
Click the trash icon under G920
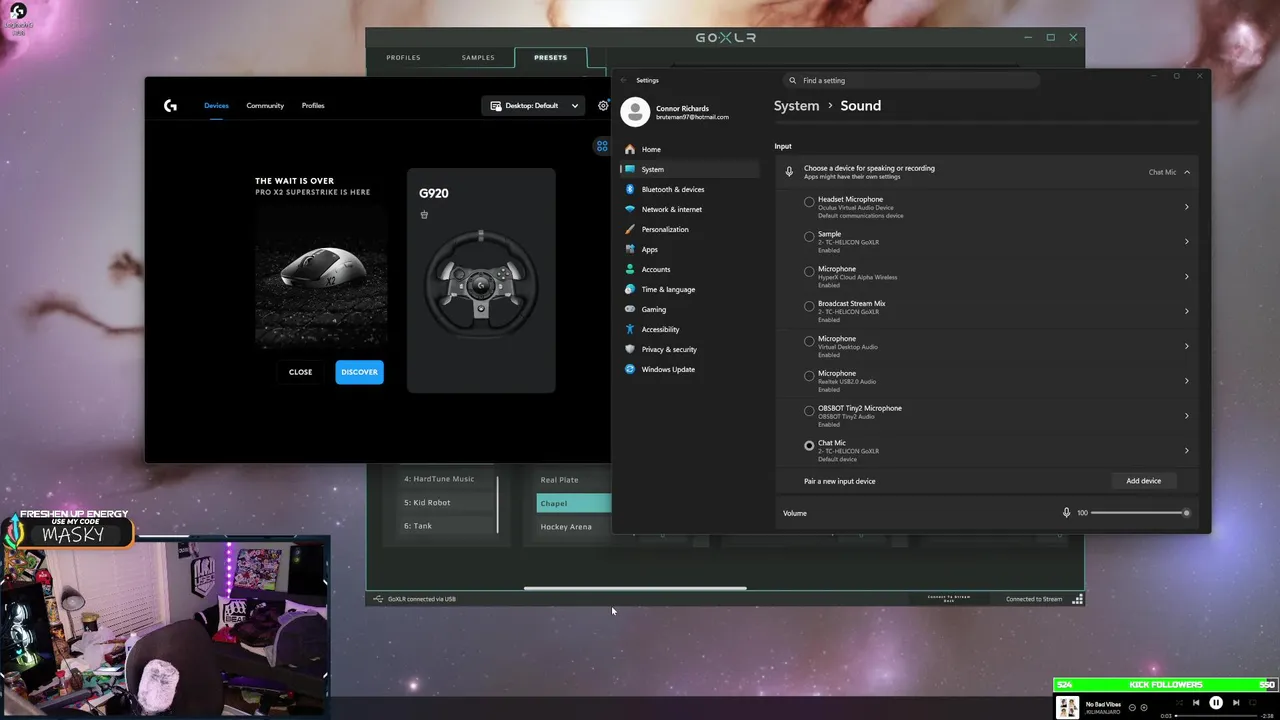coord(424,215)
